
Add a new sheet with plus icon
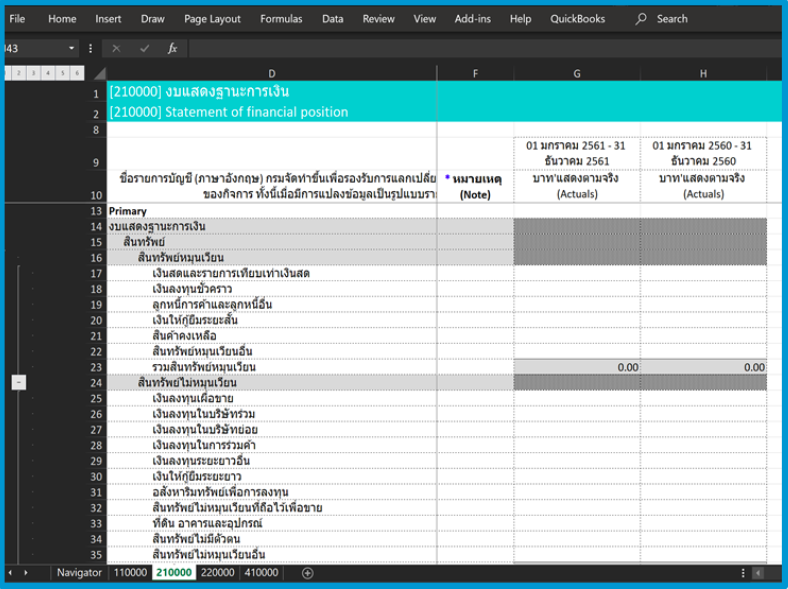coord(308,573)
